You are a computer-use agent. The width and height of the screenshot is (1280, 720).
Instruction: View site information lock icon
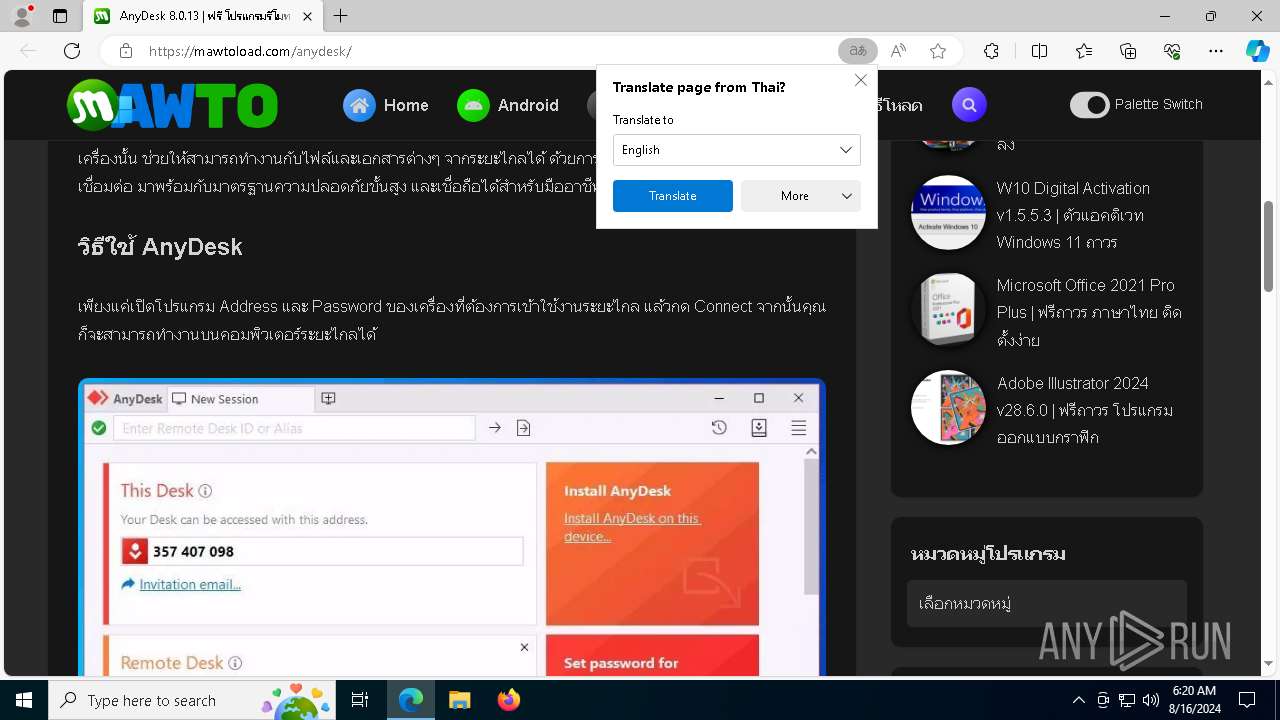[125, 51]
